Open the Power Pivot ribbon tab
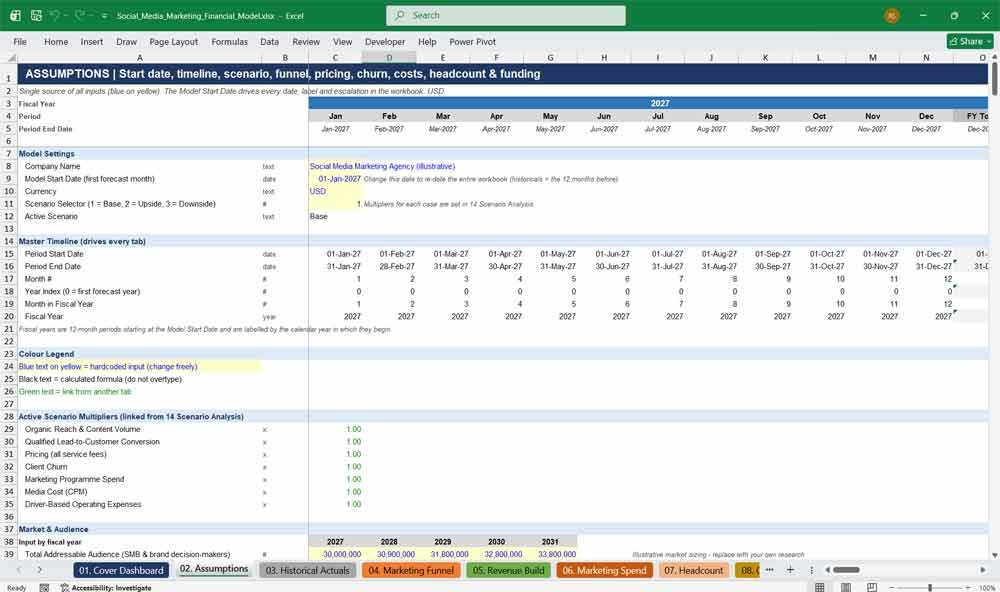The image size is (1000, 592). coord(473,41)
